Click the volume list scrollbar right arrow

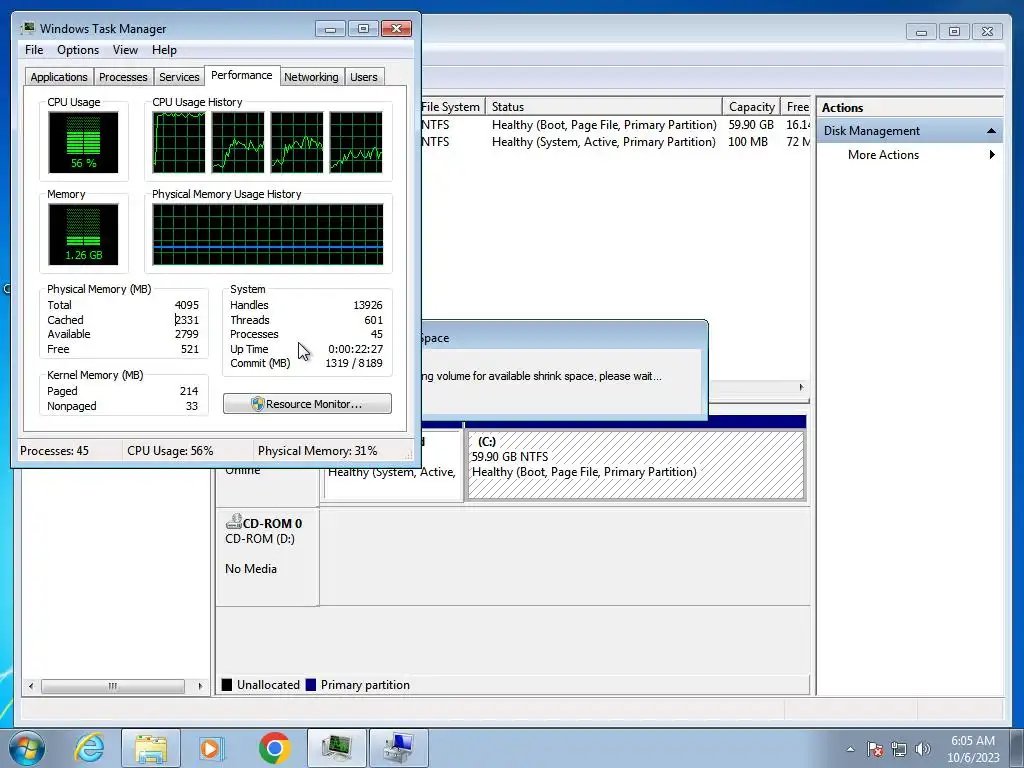[802, 387]
